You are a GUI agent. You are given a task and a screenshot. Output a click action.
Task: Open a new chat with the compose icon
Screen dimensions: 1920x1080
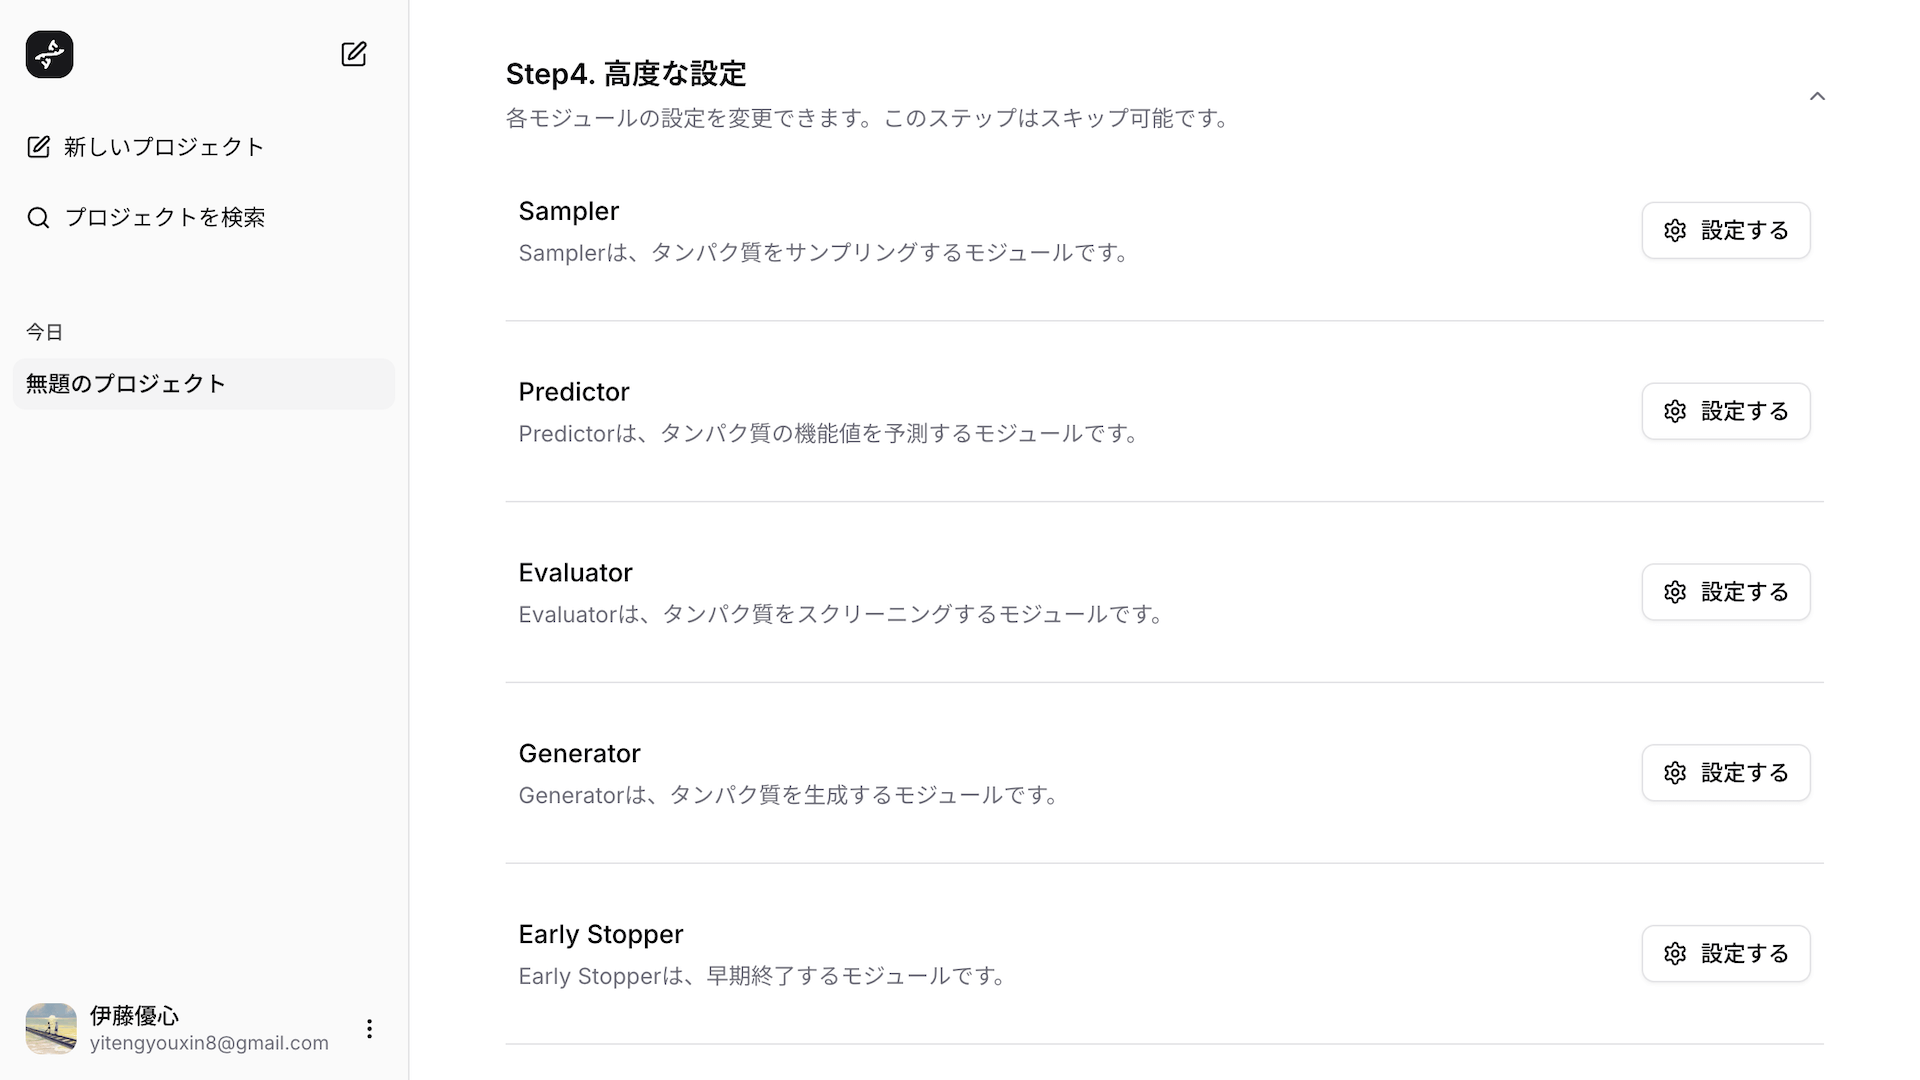coord(354,54)
